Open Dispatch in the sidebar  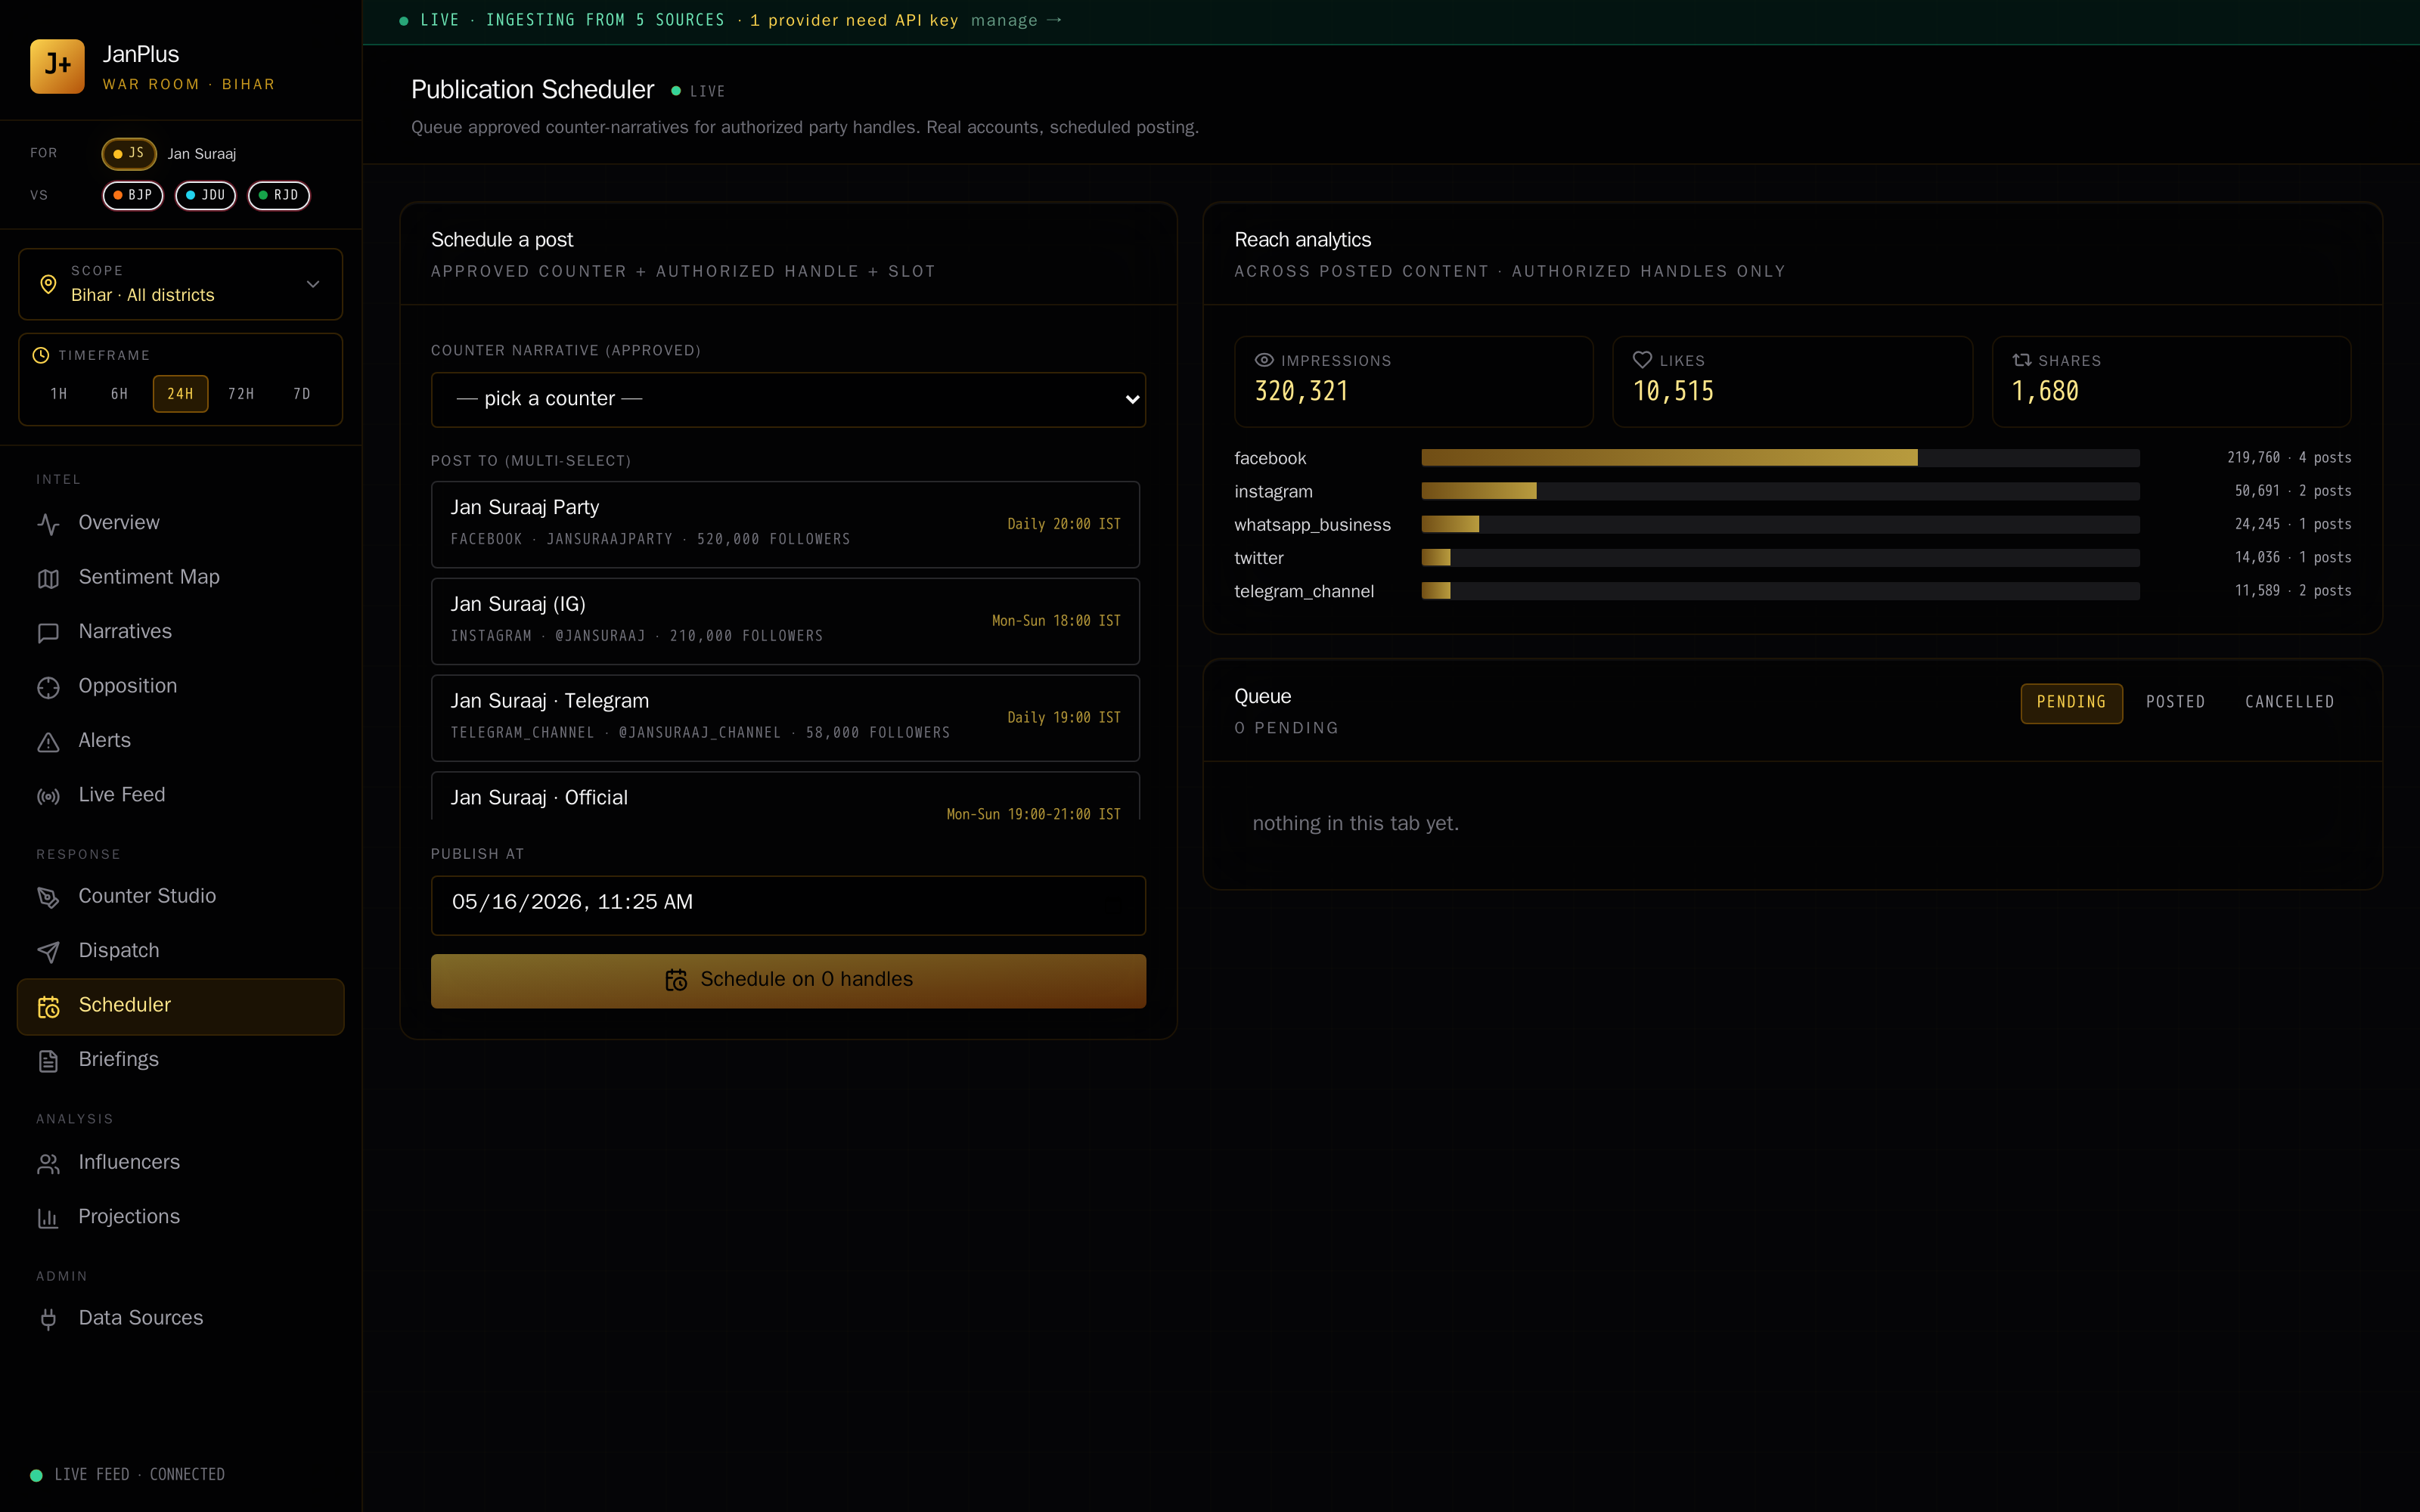click(181, 951)
